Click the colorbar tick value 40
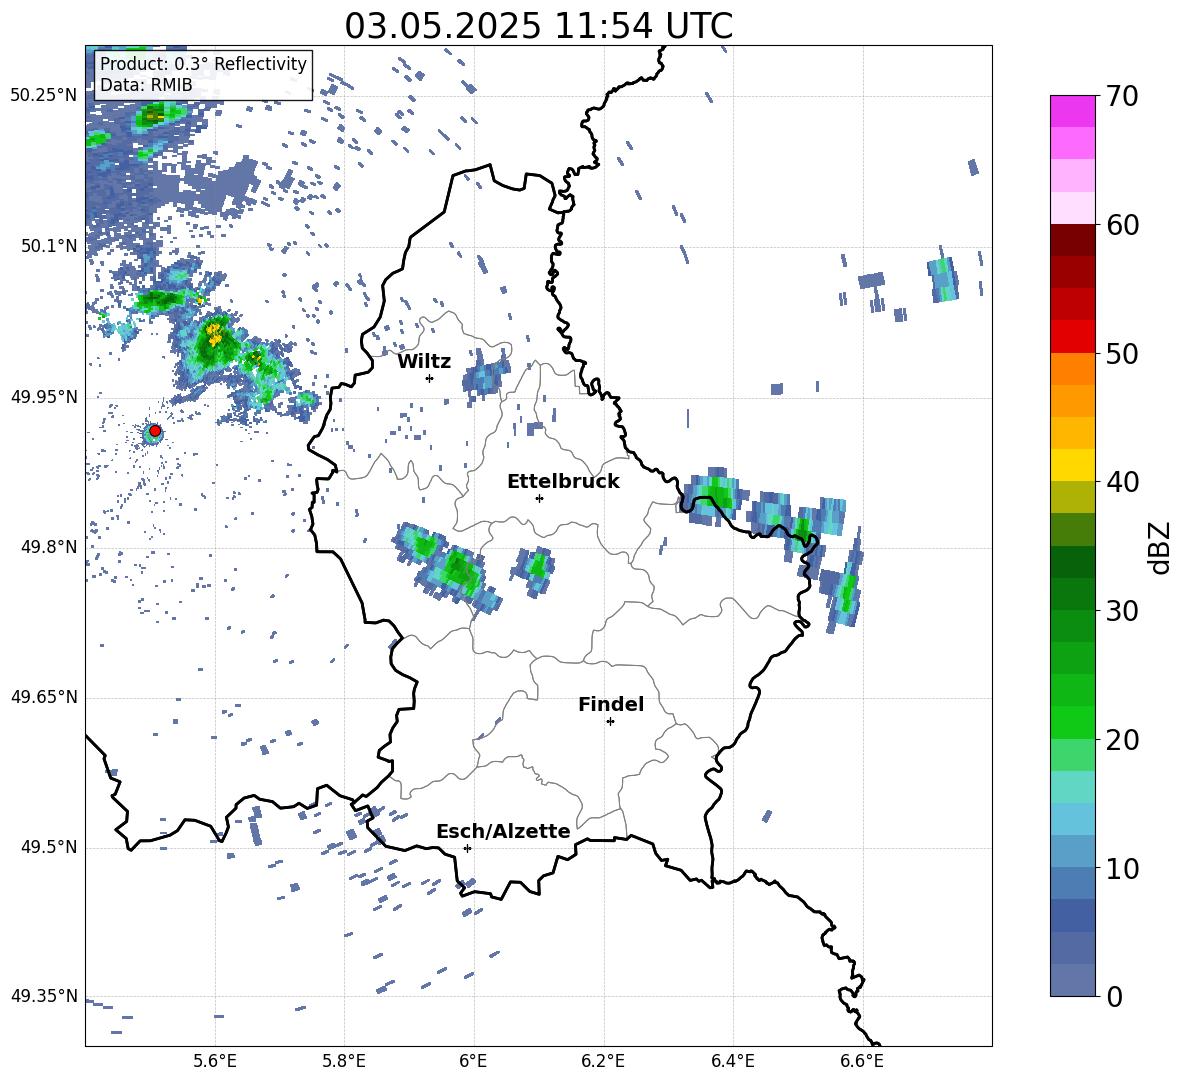The width and height of the screenshot is (1184, 1081). click(x=1122, y=482)
